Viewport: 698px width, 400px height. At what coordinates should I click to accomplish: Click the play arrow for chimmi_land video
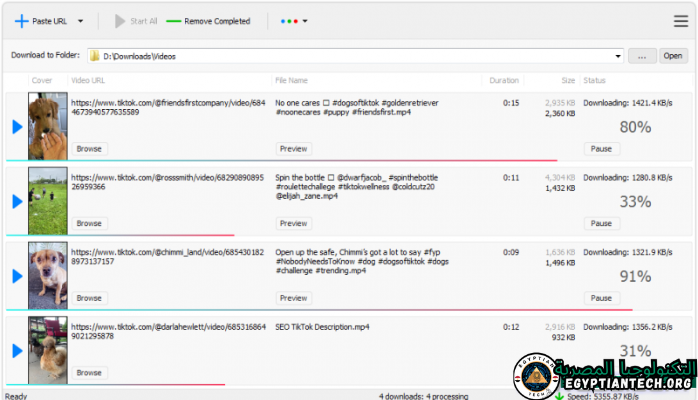[x=16, y=276]
